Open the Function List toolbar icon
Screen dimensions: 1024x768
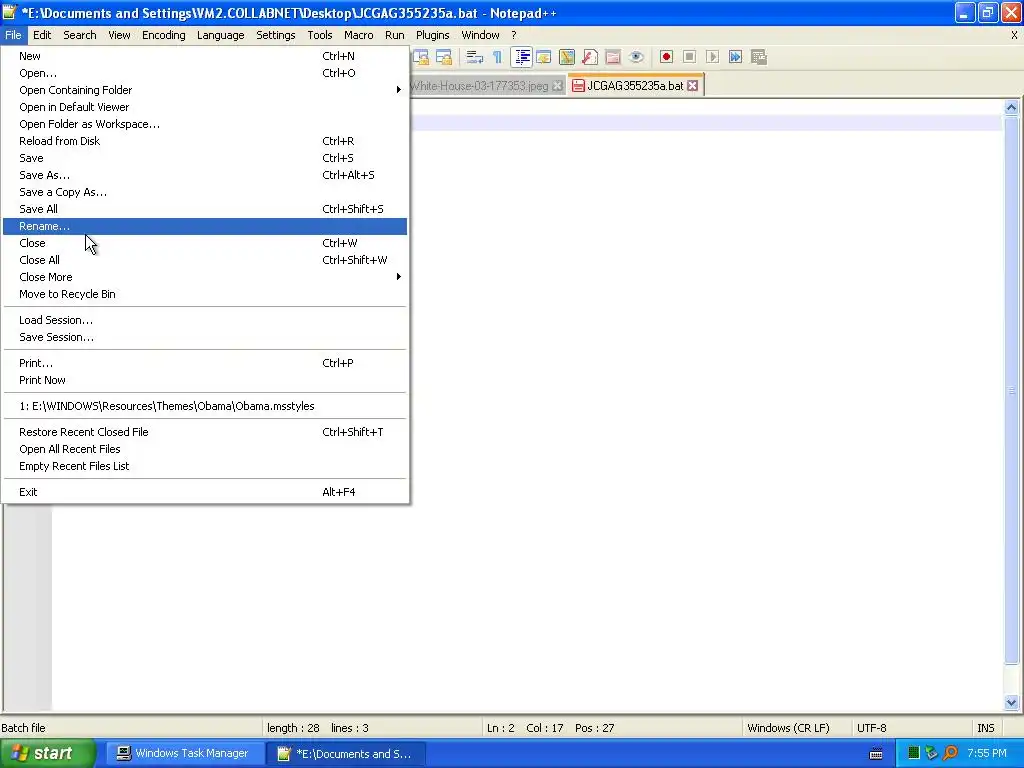pyautogui.click(x=590, y=57)
